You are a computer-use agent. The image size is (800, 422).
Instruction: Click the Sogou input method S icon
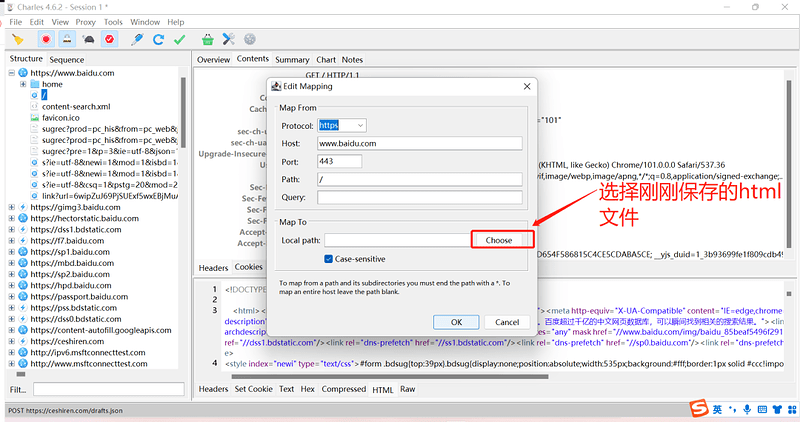699,409
